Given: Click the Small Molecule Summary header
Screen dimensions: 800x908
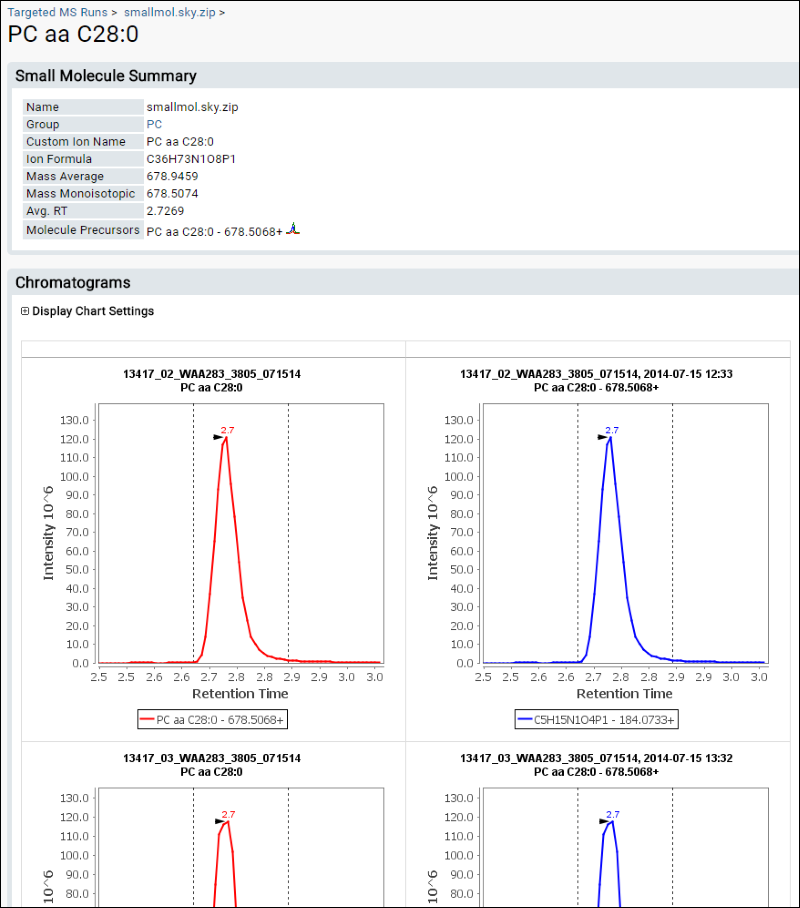Looking at the screenshot, I should pyautogui.click(x=106, y=76).
